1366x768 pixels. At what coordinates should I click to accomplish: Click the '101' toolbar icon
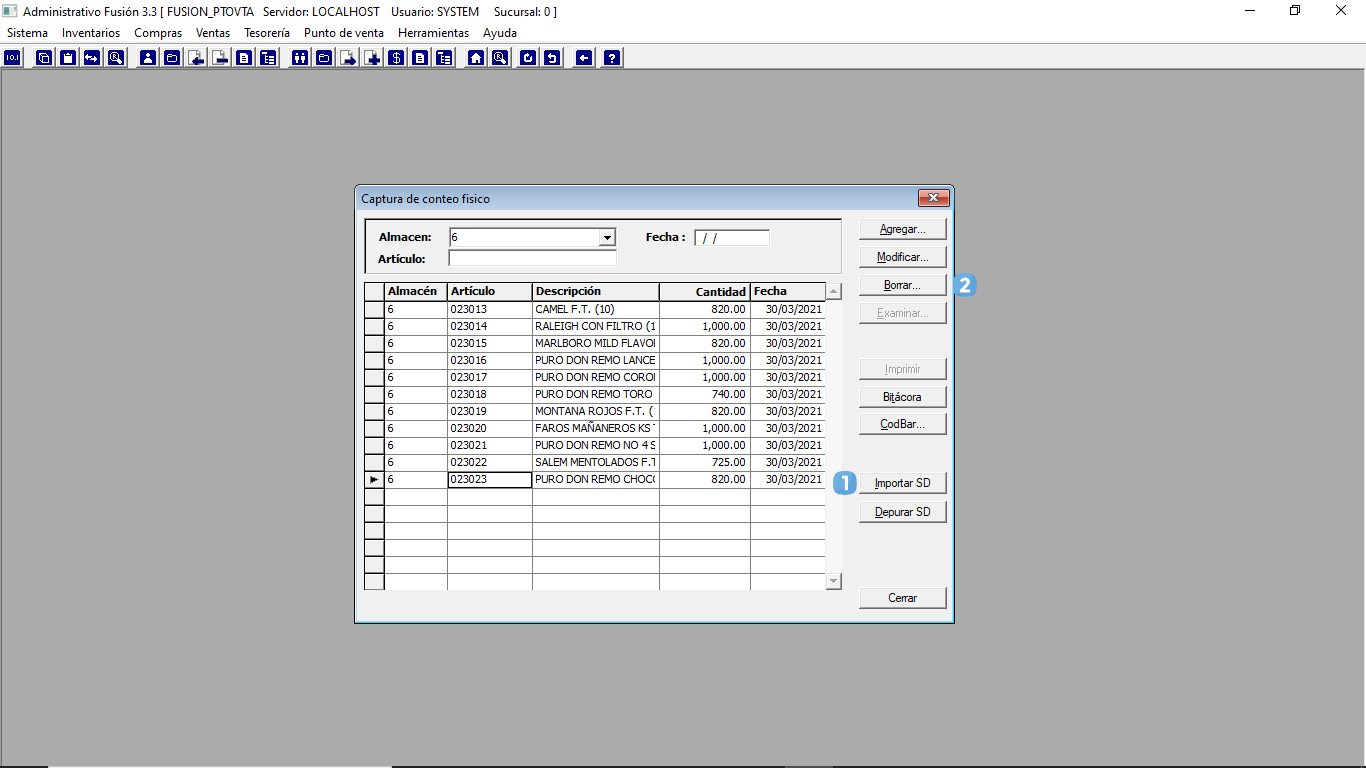(x=12, y=58)
